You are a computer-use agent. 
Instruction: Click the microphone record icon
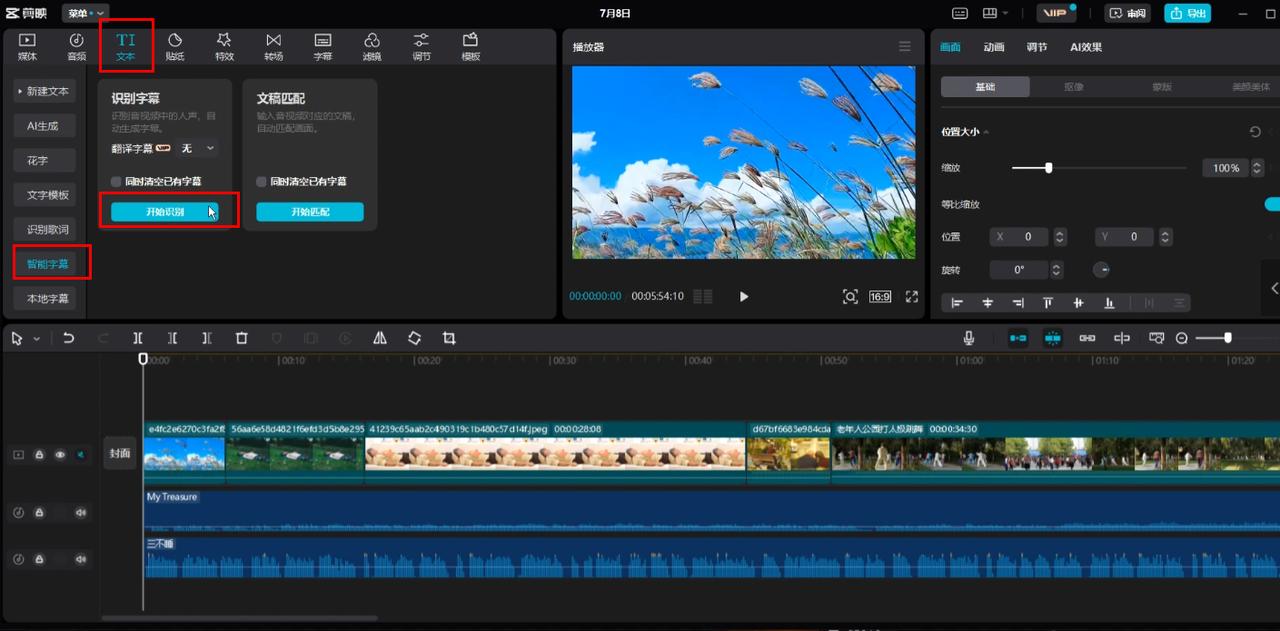[969, 339]
